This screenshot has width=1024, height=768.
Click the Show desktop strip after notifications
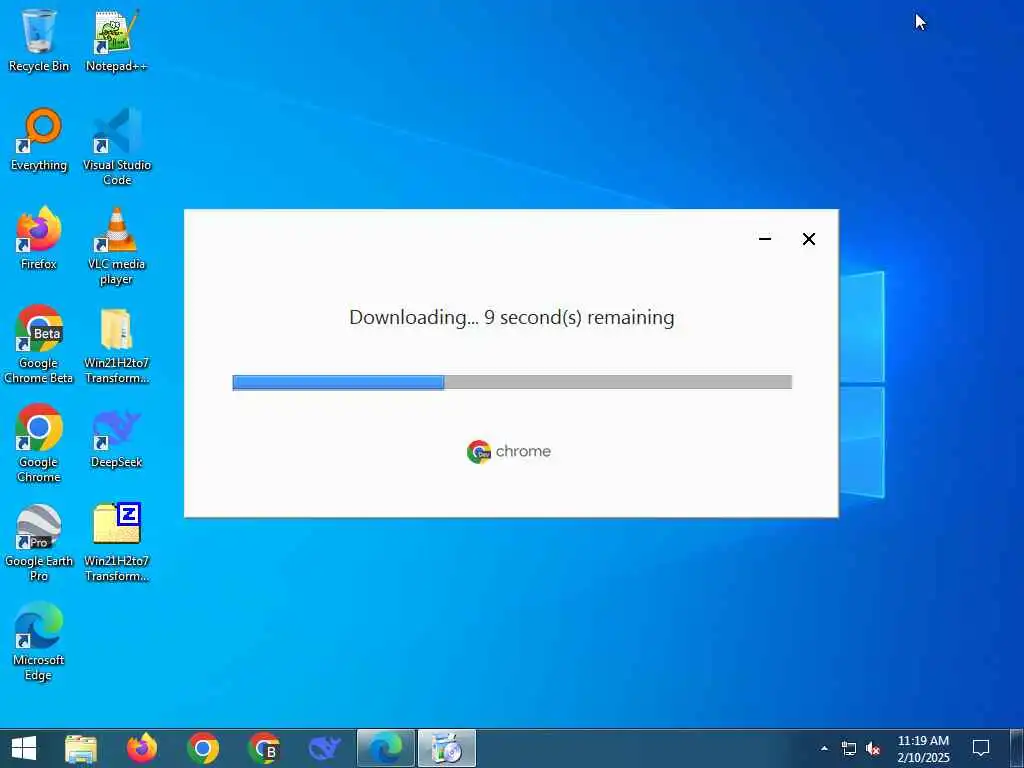(x=1017, y=748)
